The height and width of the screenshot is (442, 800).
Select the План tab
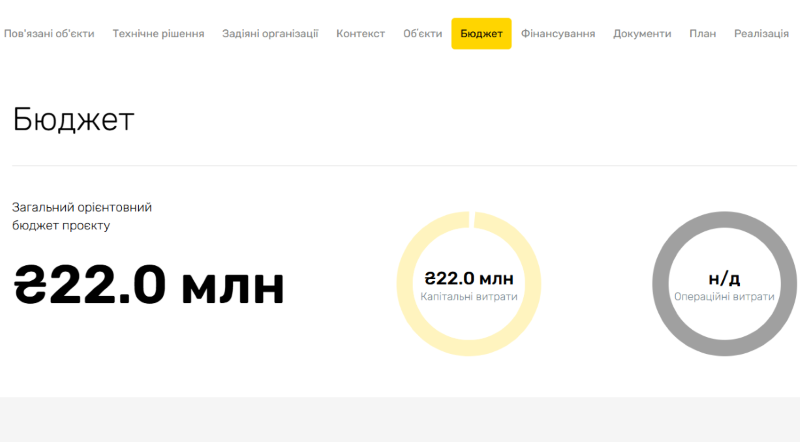pyautogui.click(x=703, y=34)
